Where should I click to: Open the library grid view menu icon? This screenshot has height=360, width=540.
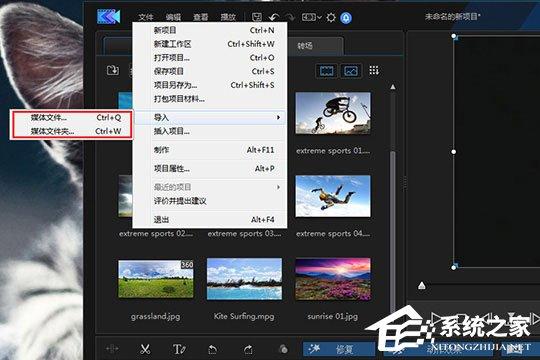pyautogui.click(x=374, y=71)
